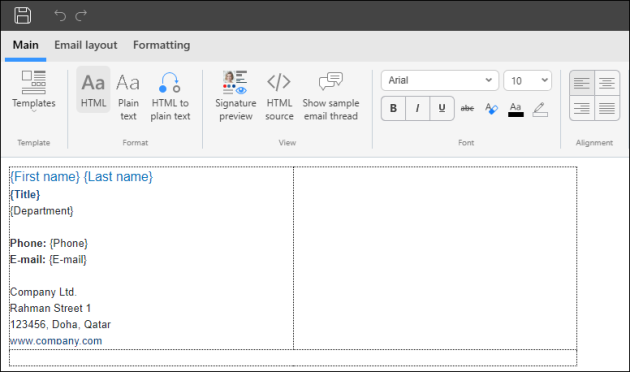Choose font color swatch
This screenshot has height=372, width=630.
(515, 109)
